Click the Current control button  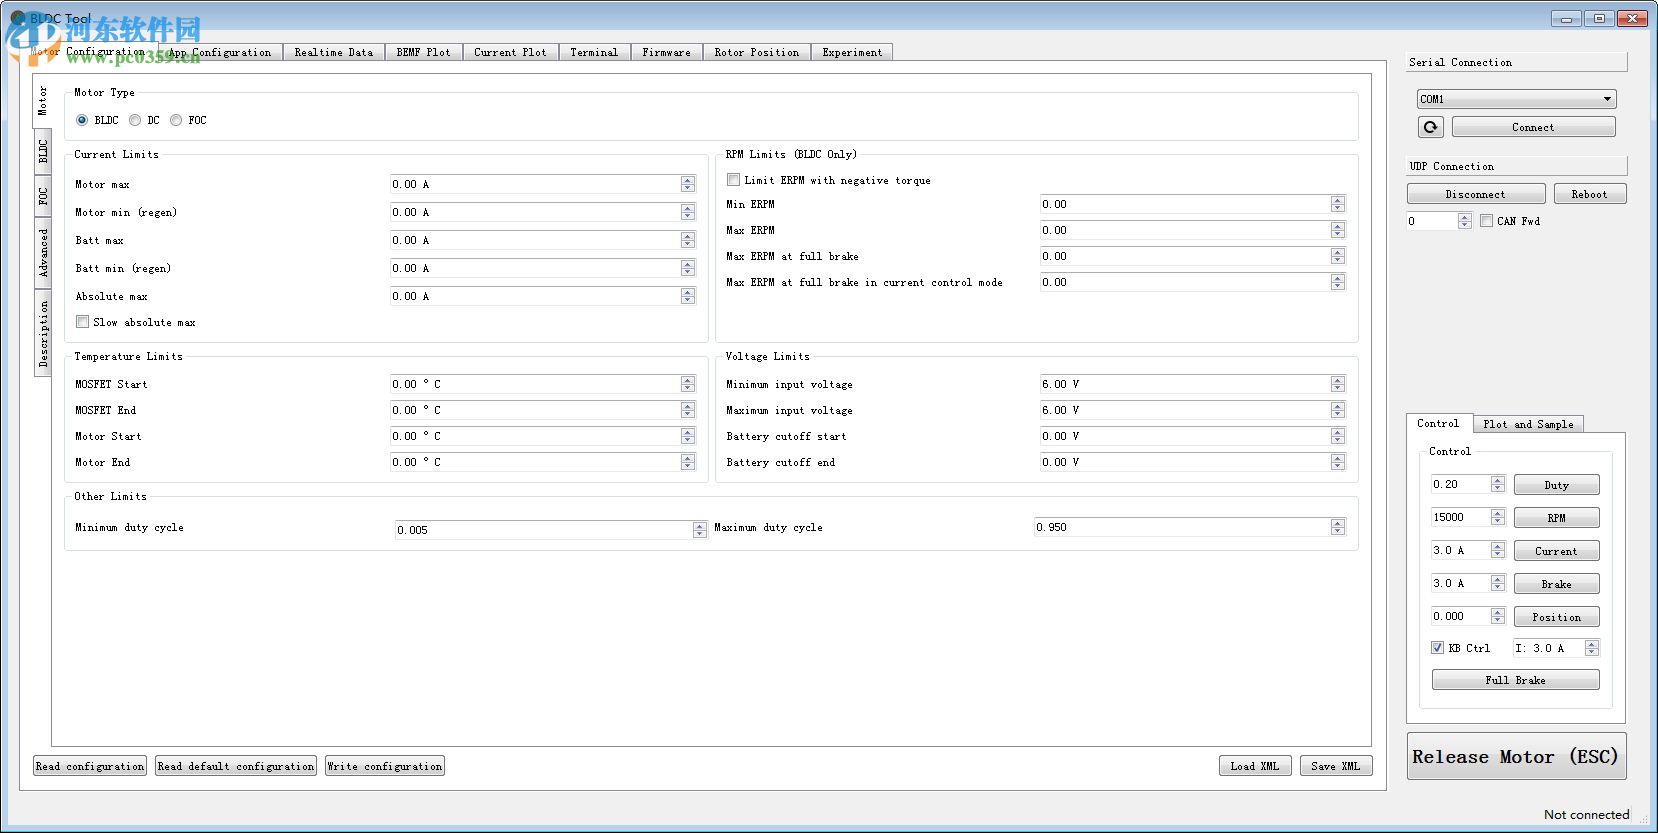point(1556,551)
